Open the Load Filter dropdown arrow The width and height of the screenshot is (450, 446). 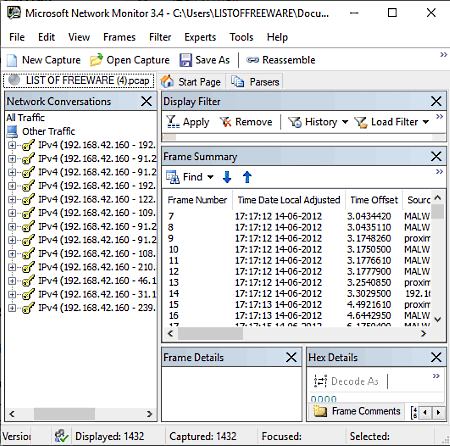coord(426,122)
